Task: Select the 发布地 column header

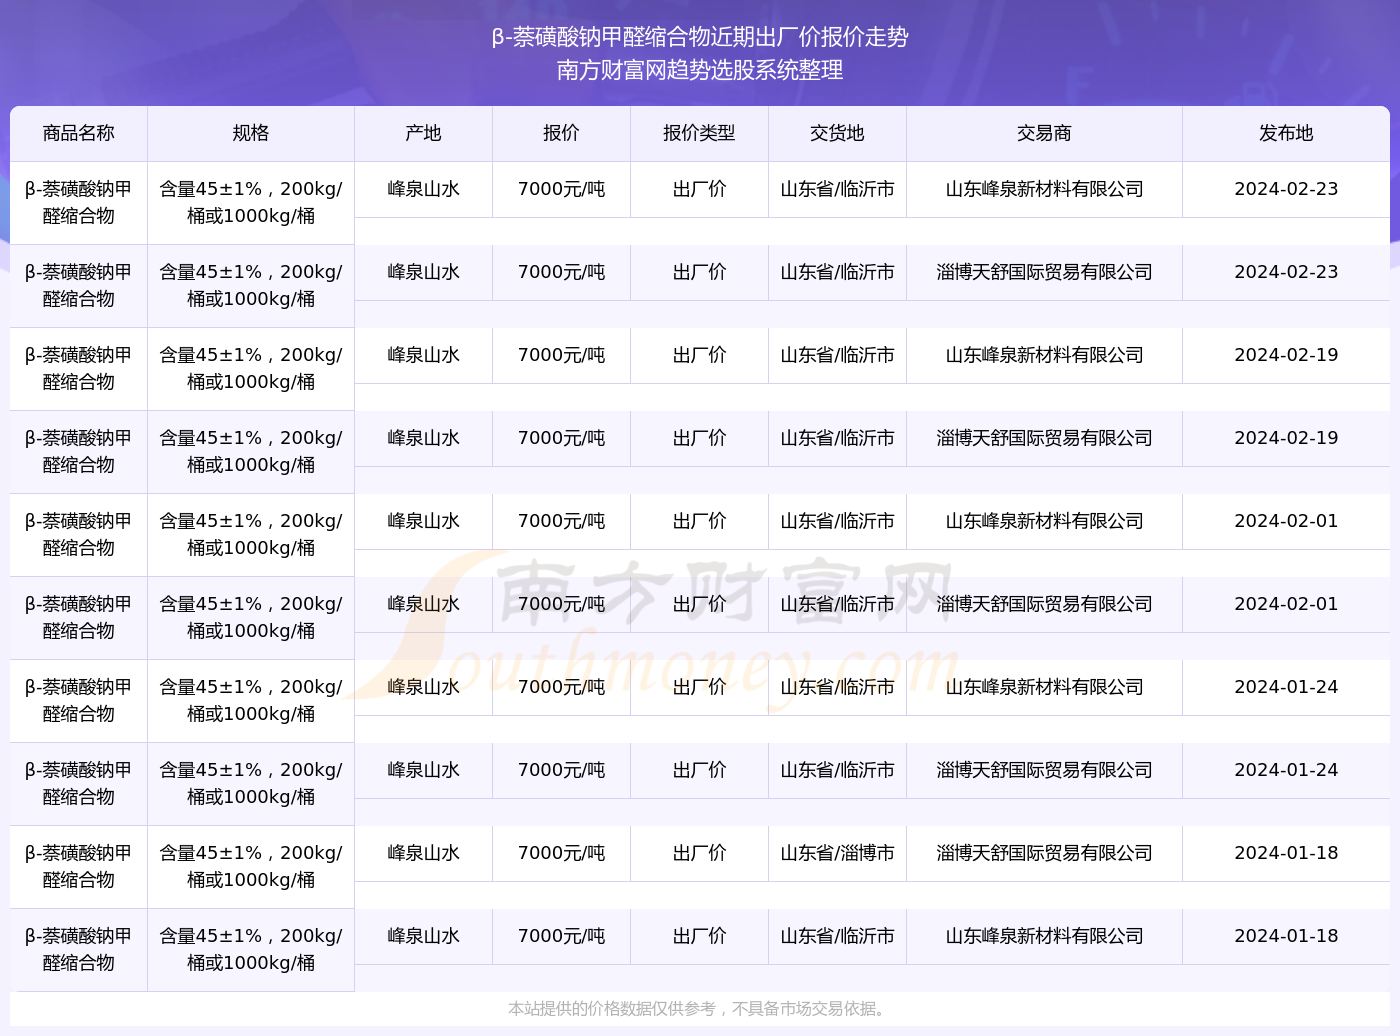Action: (1286, 133)
